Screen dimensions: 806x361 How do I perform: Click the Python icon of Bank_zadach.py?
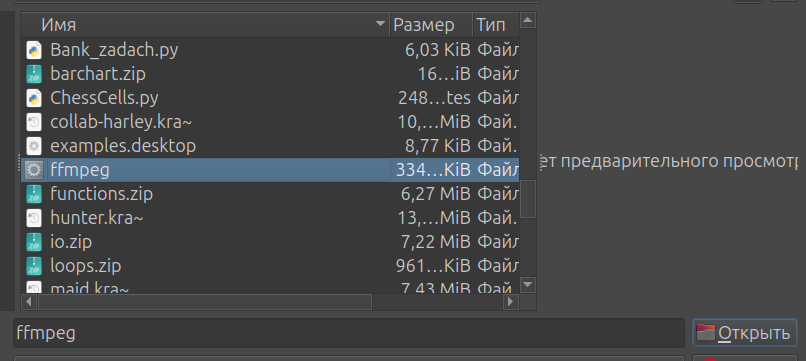34,50
